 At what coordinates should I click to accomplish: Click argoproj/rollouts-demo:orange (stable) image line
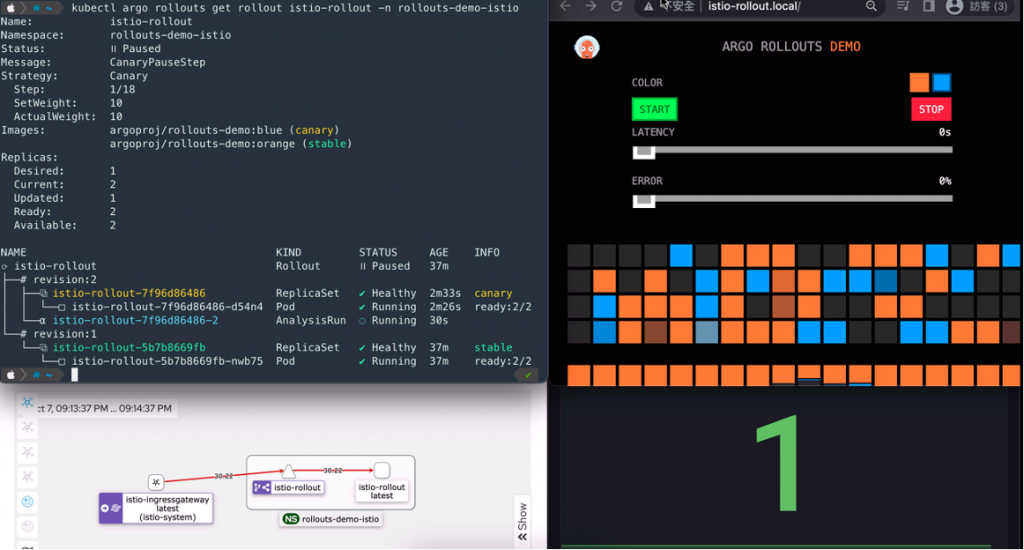[x=231, y=144]
